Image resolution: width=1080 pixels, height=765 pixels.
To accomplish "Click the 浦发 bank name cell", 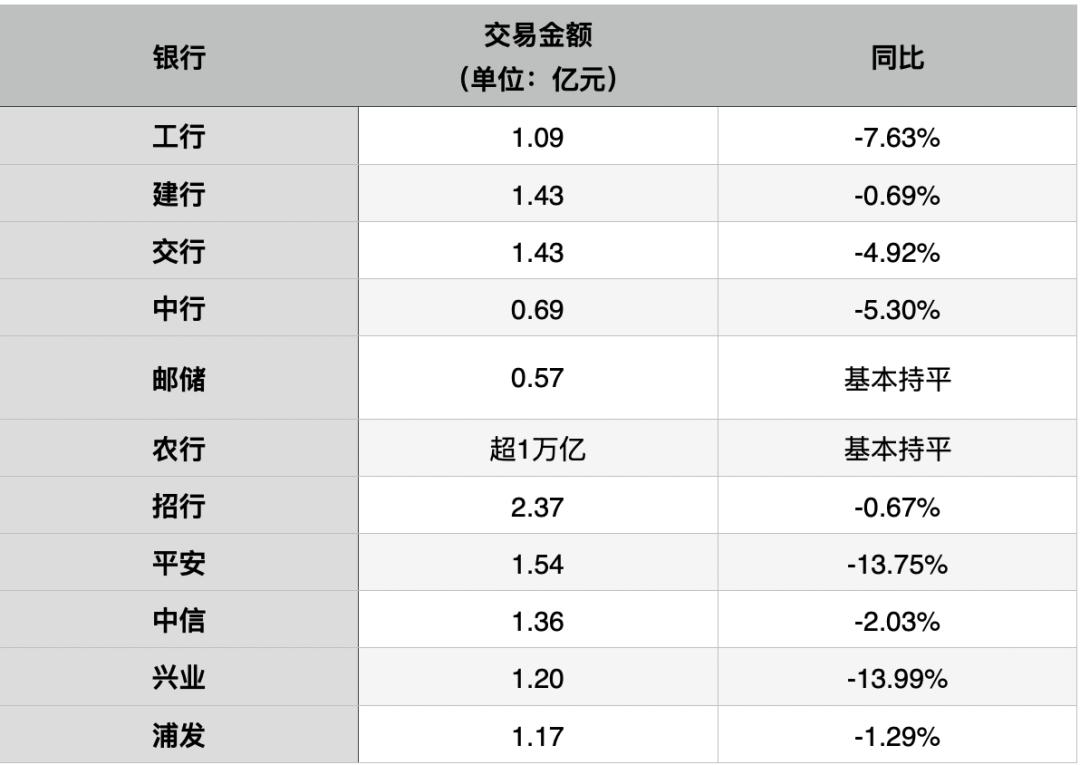I will 178,737.
